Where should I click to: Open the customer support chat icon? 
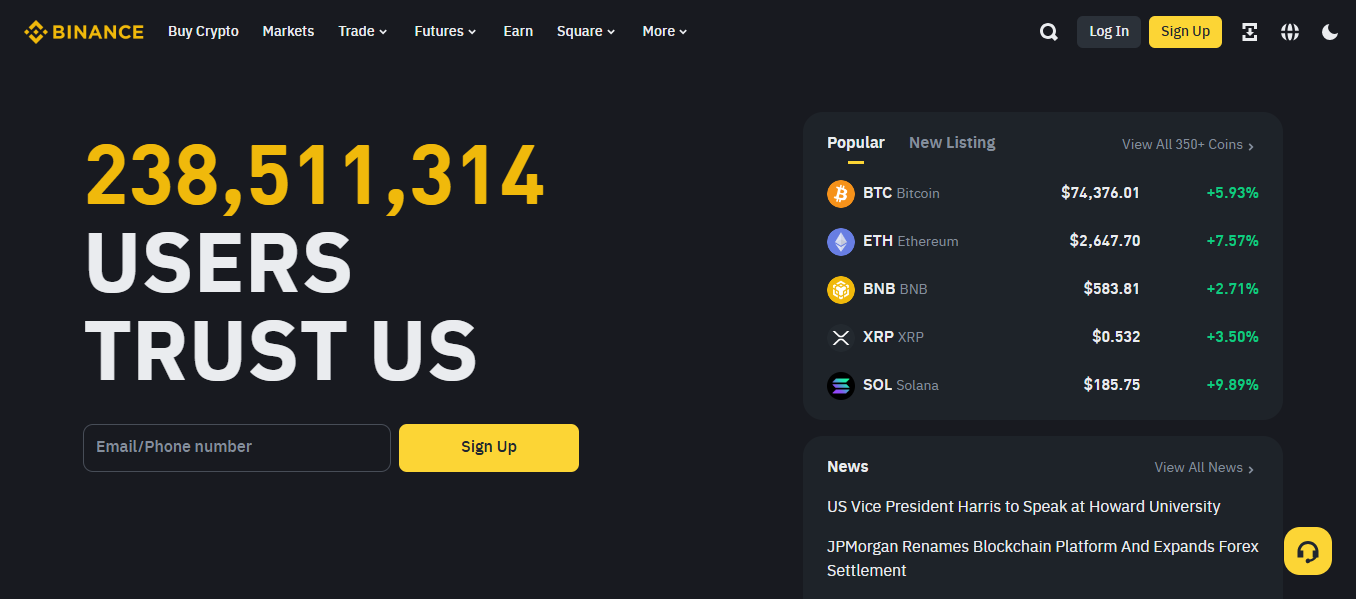tap(1307, 550)
